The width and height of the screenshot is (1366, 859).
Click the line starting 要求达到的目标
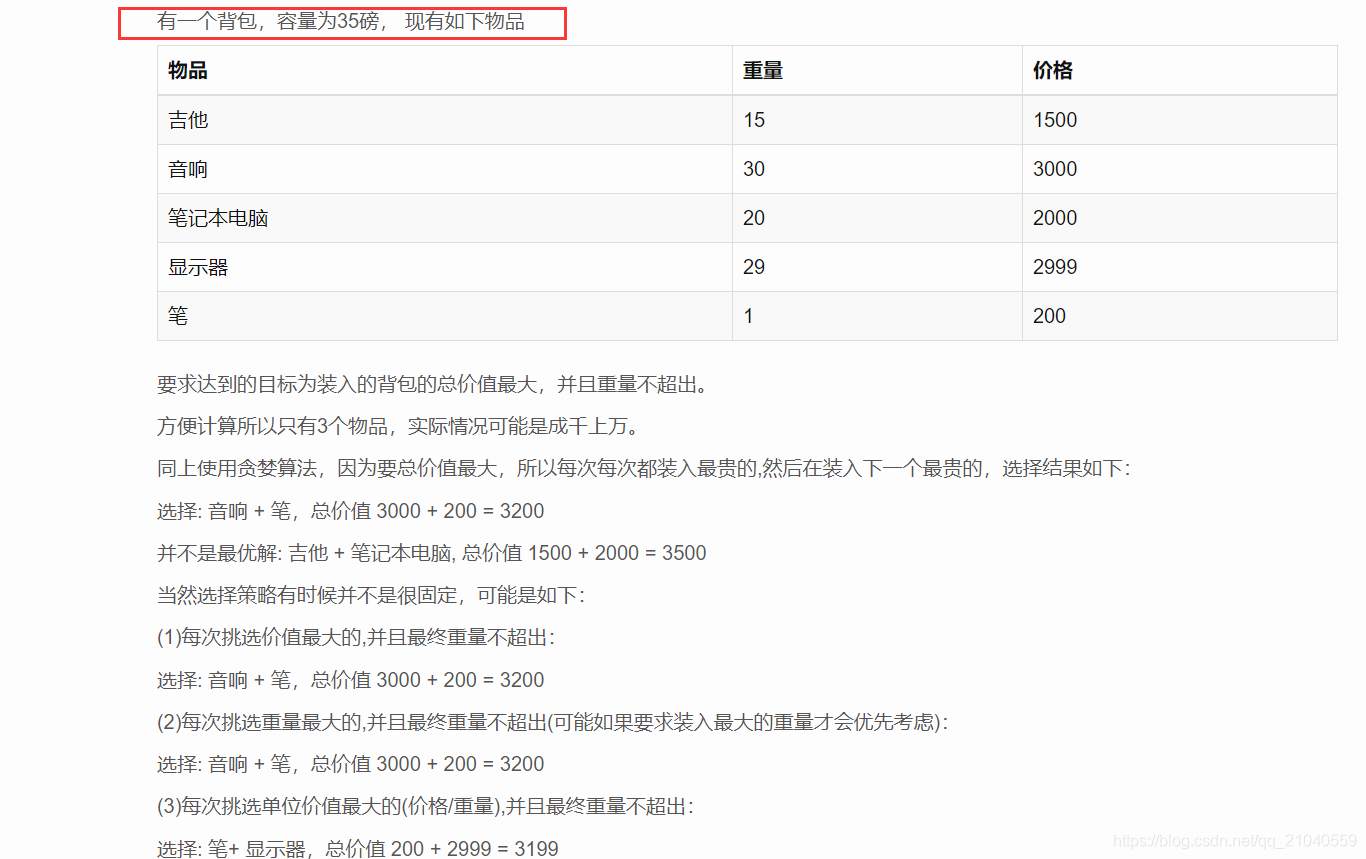(432, 385)
